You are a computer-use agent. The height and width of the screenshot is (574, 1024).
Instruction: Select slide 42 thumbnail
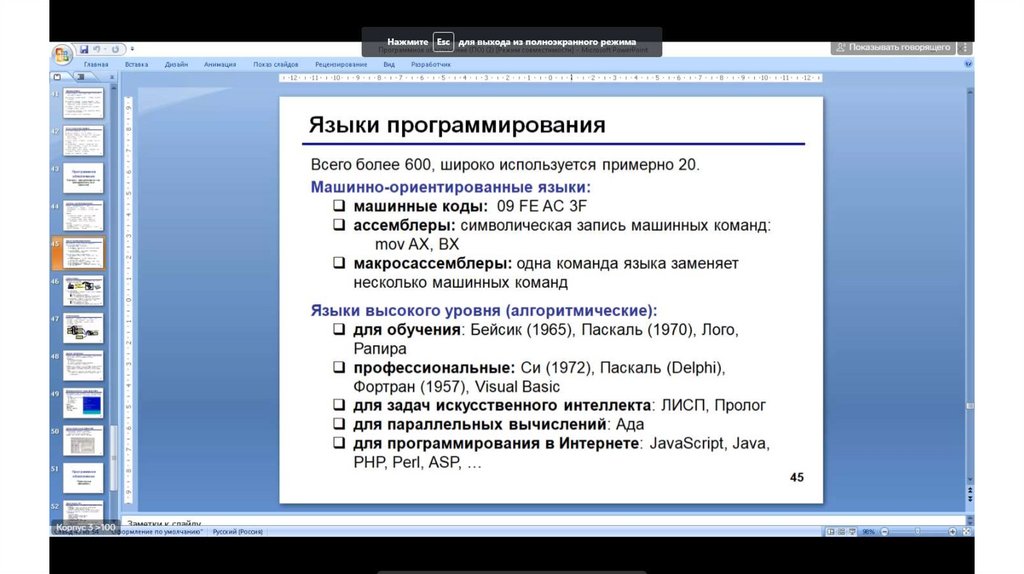coord(84,140)
